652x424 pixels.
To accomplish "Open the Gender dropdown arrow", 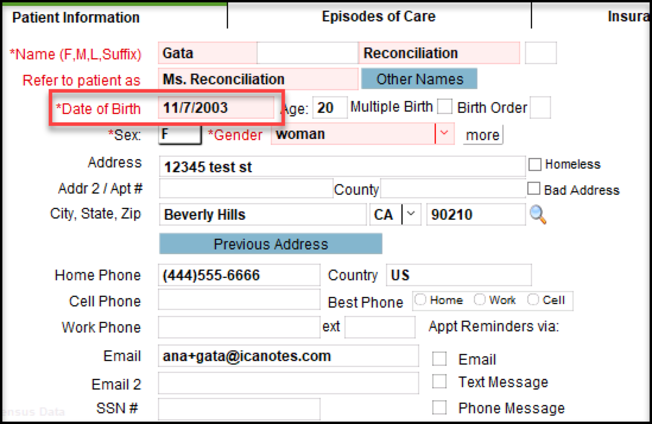I will [x=443, y=133].
